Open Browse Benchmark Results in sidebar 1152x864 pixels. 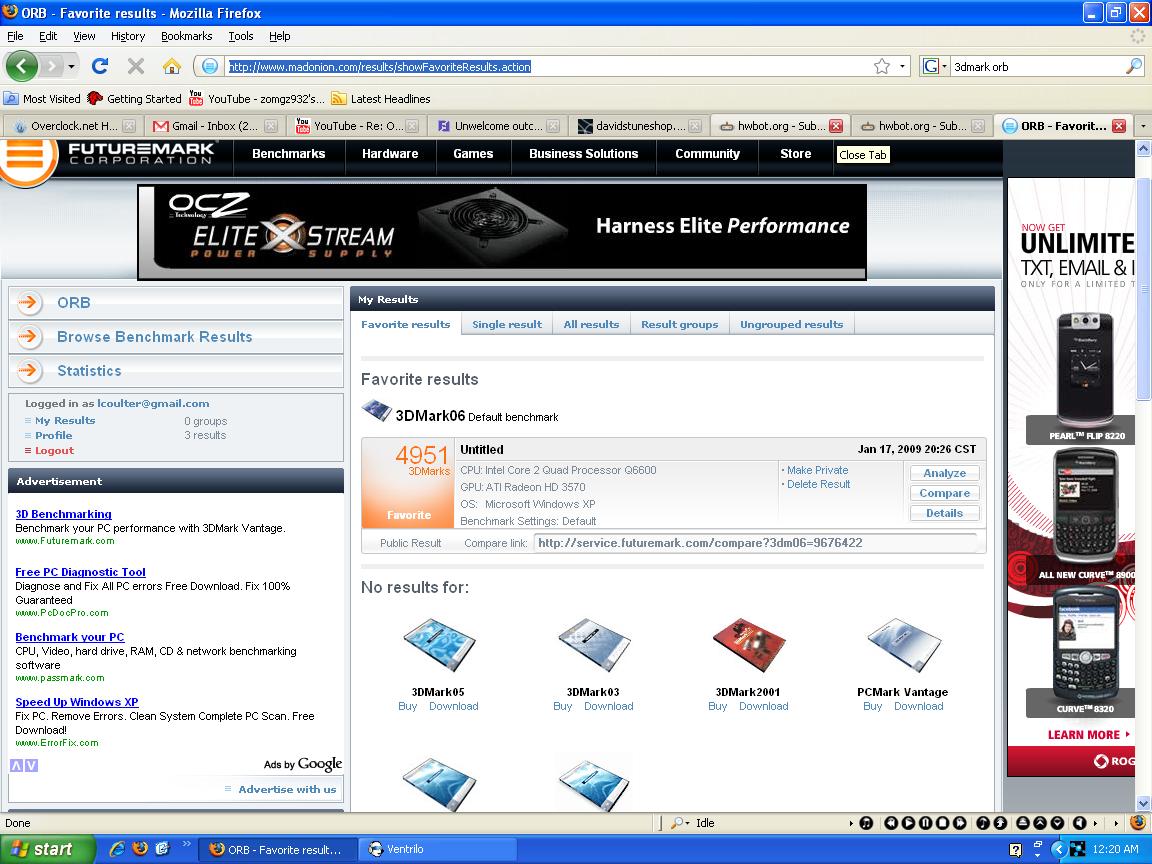click(176, 336)
